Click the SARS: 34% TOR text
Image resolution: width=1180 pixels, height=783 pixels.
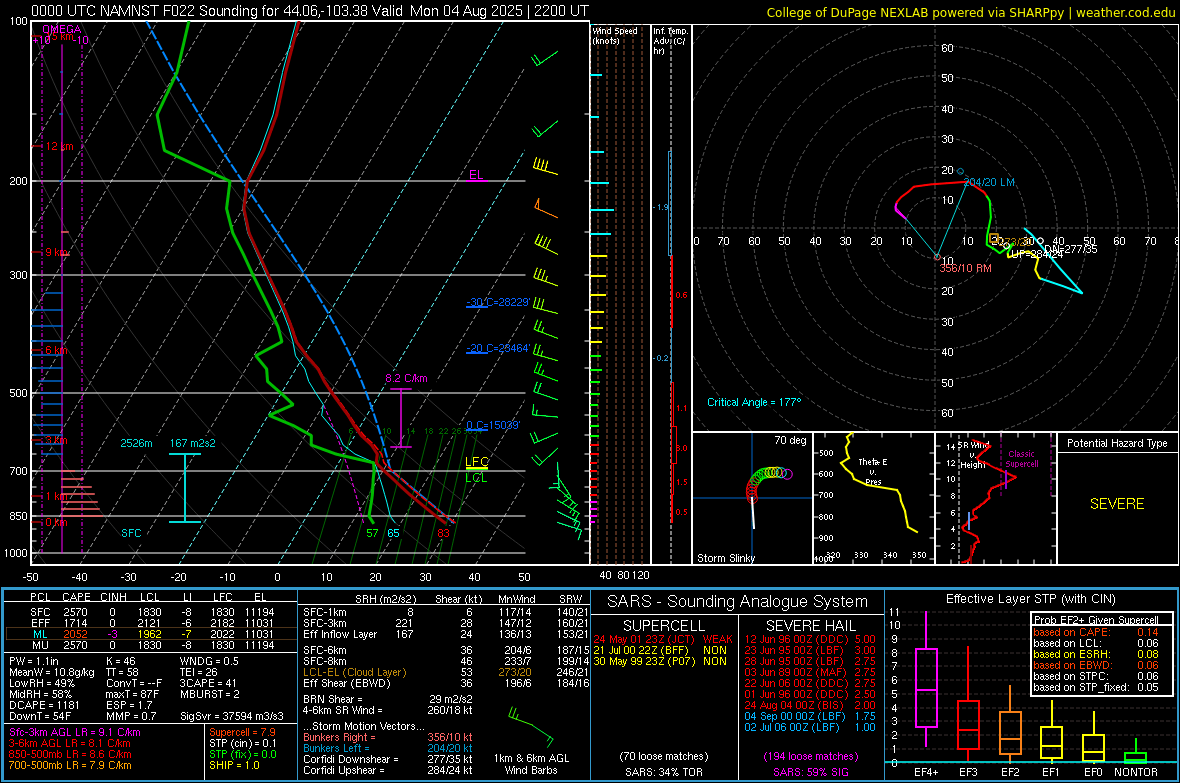point(663,772)
